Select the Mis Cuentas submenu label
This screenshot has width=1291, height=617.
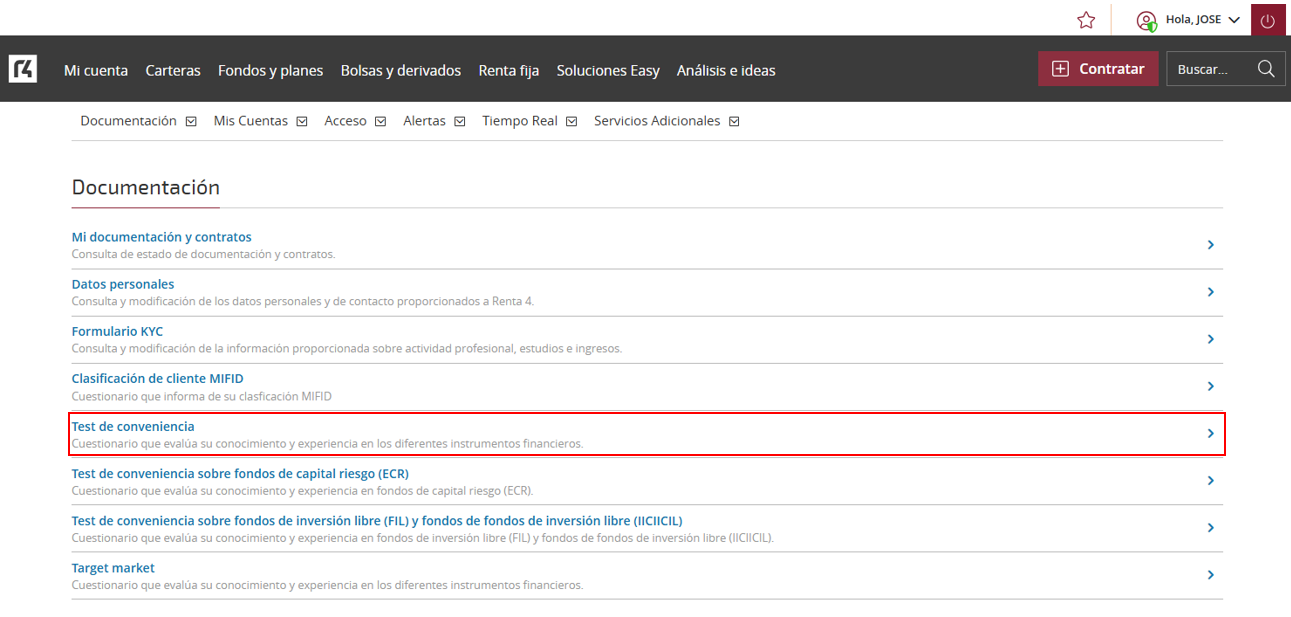coord(251,121)
